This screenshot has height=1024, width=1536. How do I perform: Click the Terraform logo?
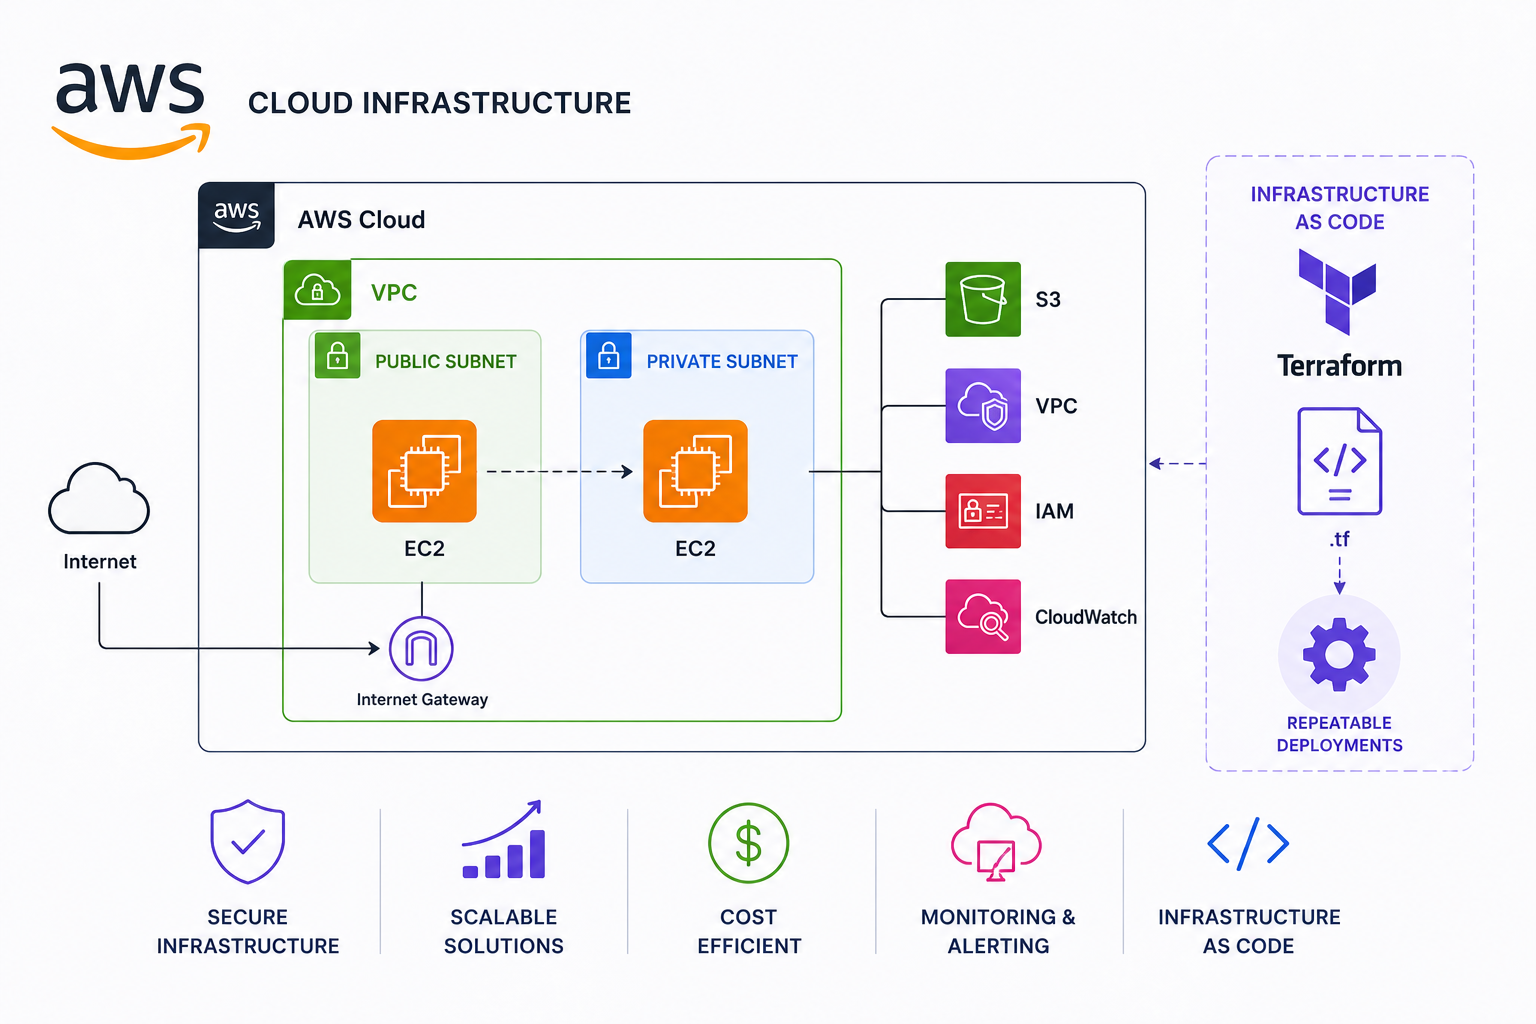1338,291
